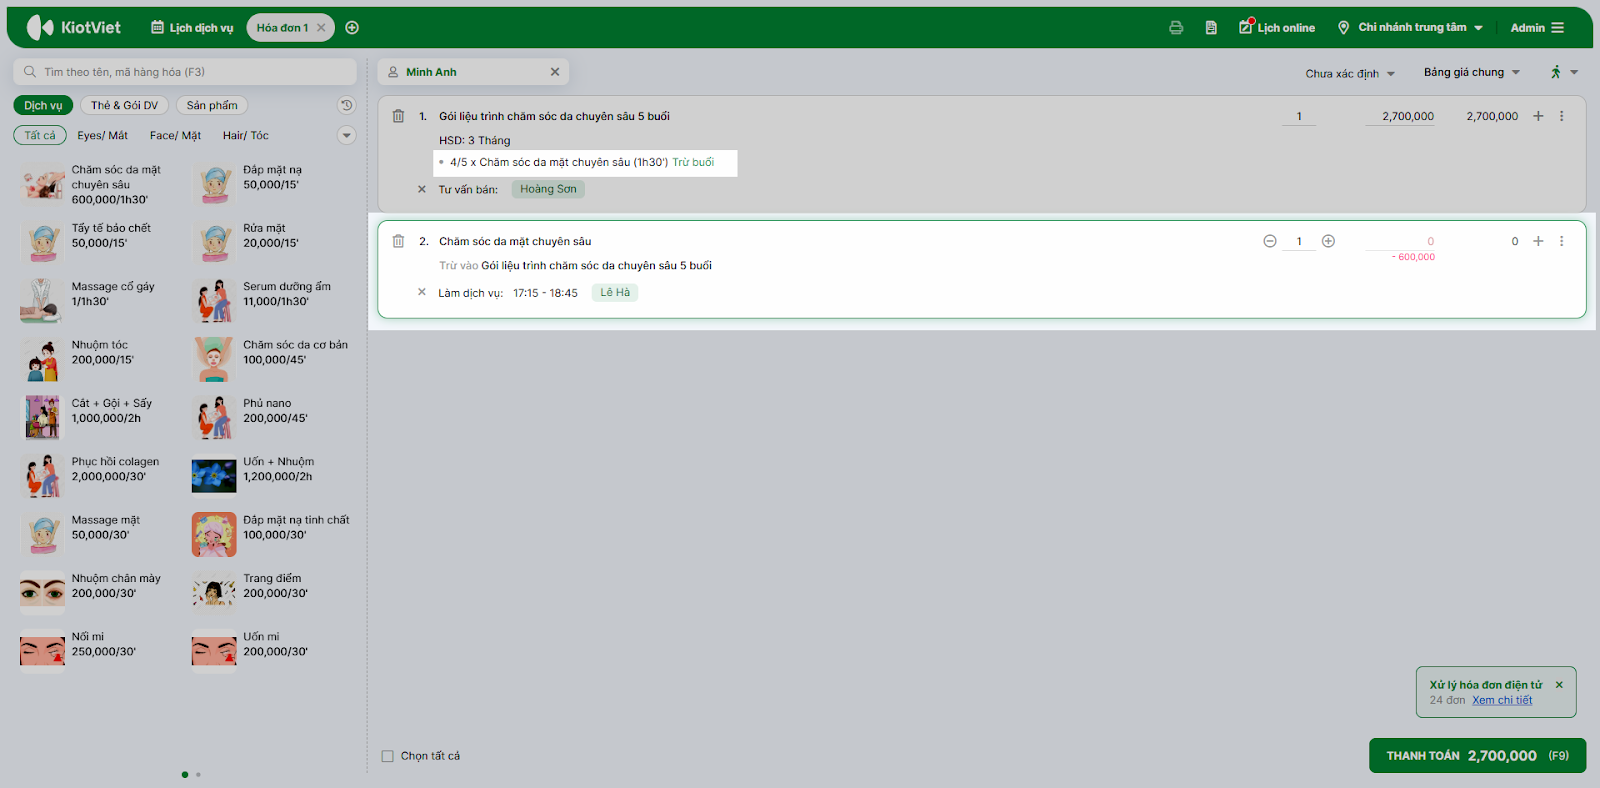Open Lịch dịch vụ tab
Screen dimensions: 1600x788
point(192,28)
